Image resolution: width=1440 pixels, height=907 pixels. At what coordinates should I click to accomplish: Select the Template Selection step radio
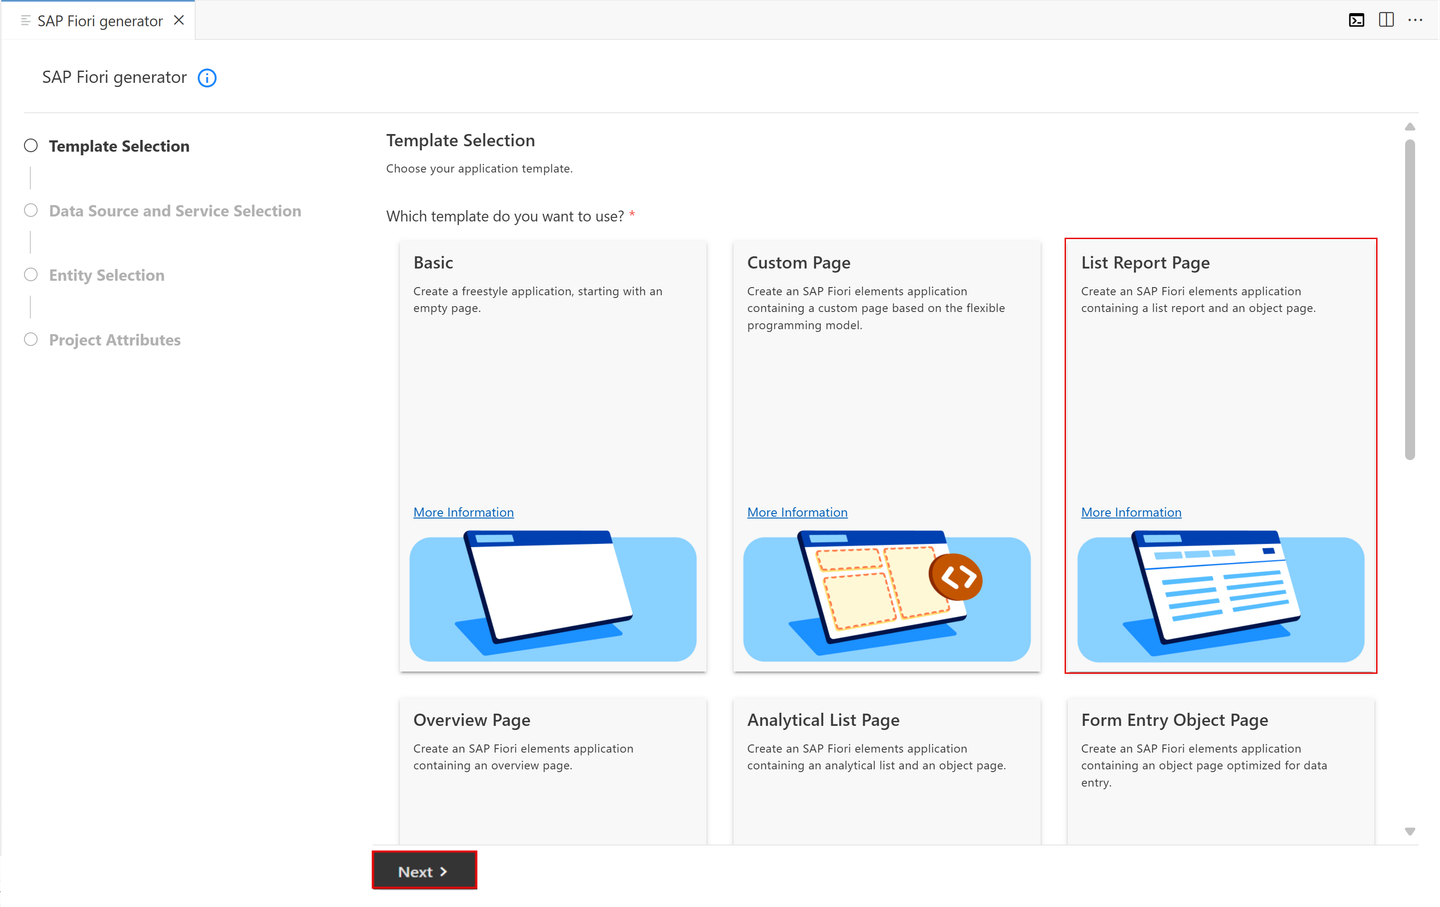coord(31,146)
